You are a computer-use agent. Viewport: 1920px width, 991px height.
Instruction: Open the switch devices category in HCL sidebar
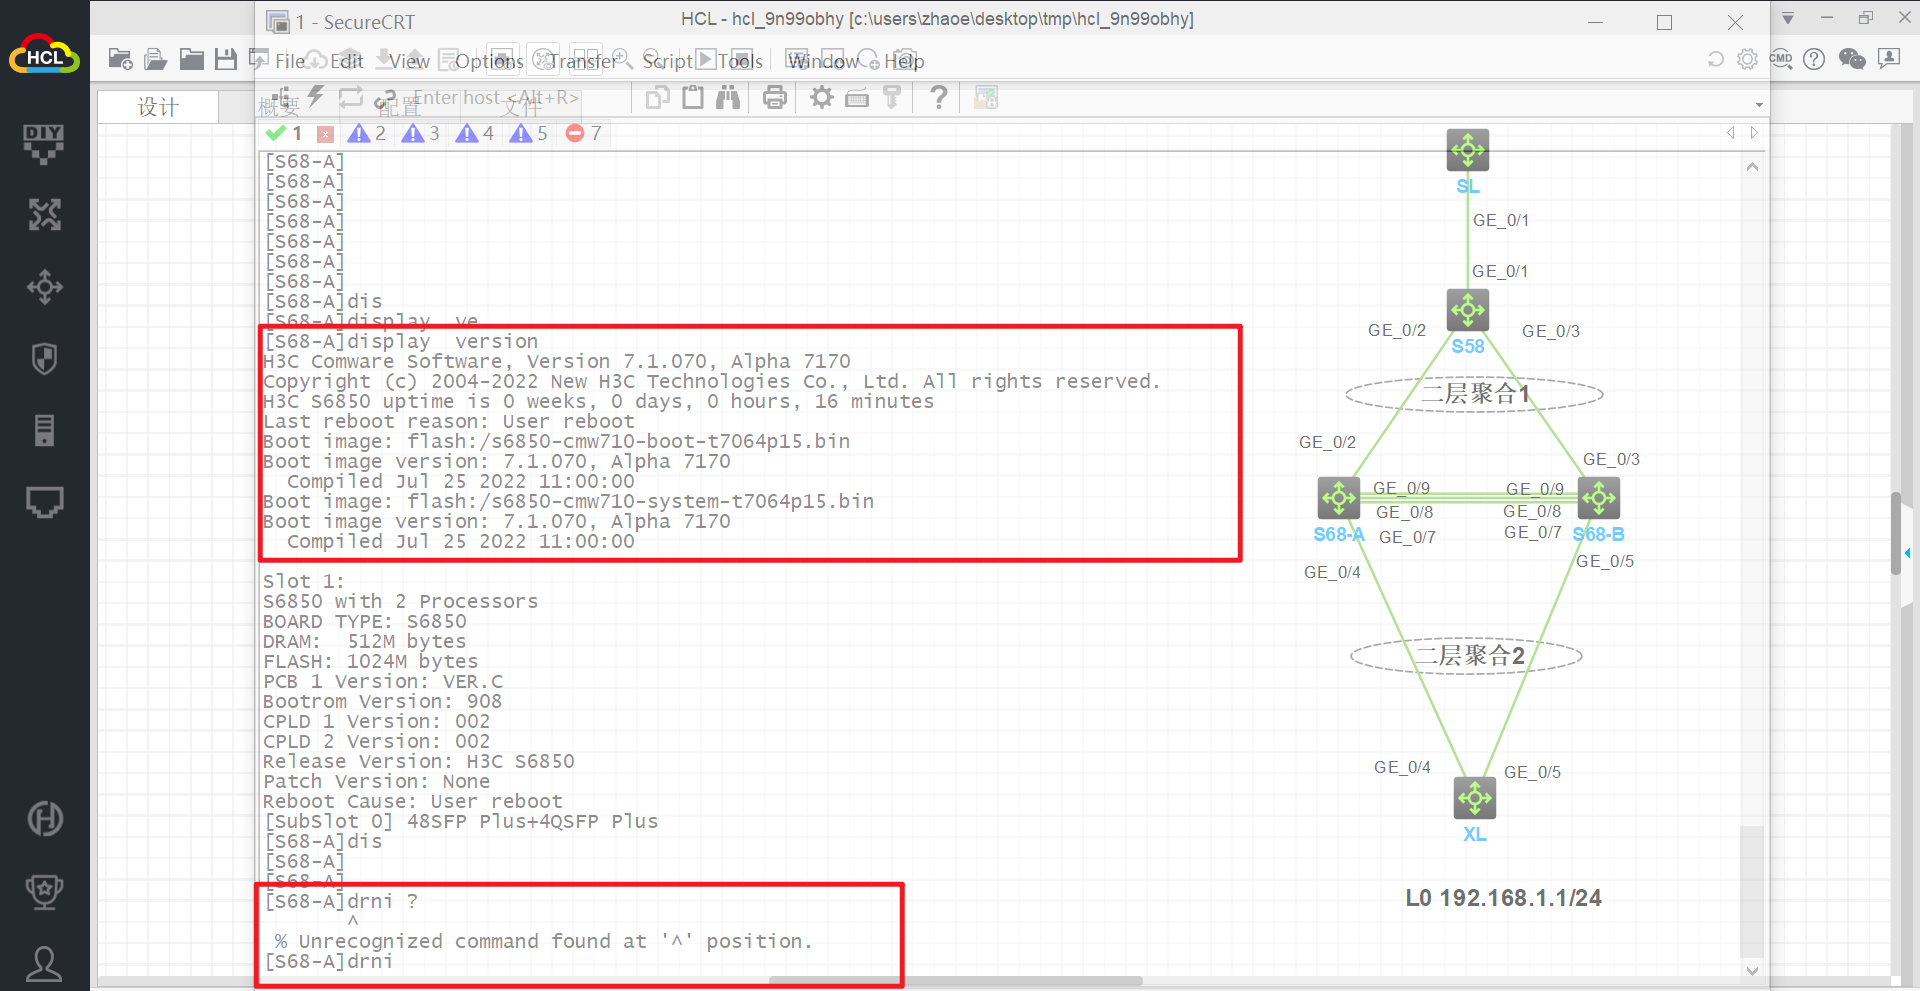pos(44,287)
